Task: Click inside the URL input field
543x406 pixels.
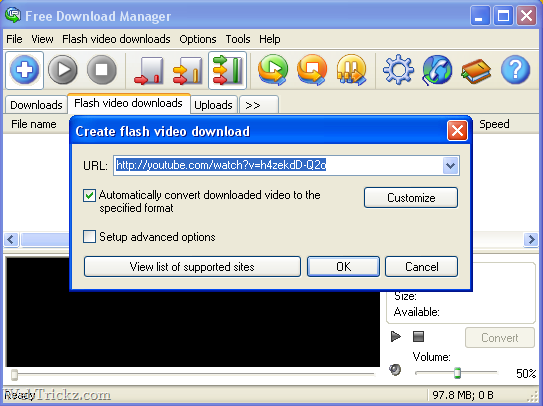Action: tap(278, 165)
